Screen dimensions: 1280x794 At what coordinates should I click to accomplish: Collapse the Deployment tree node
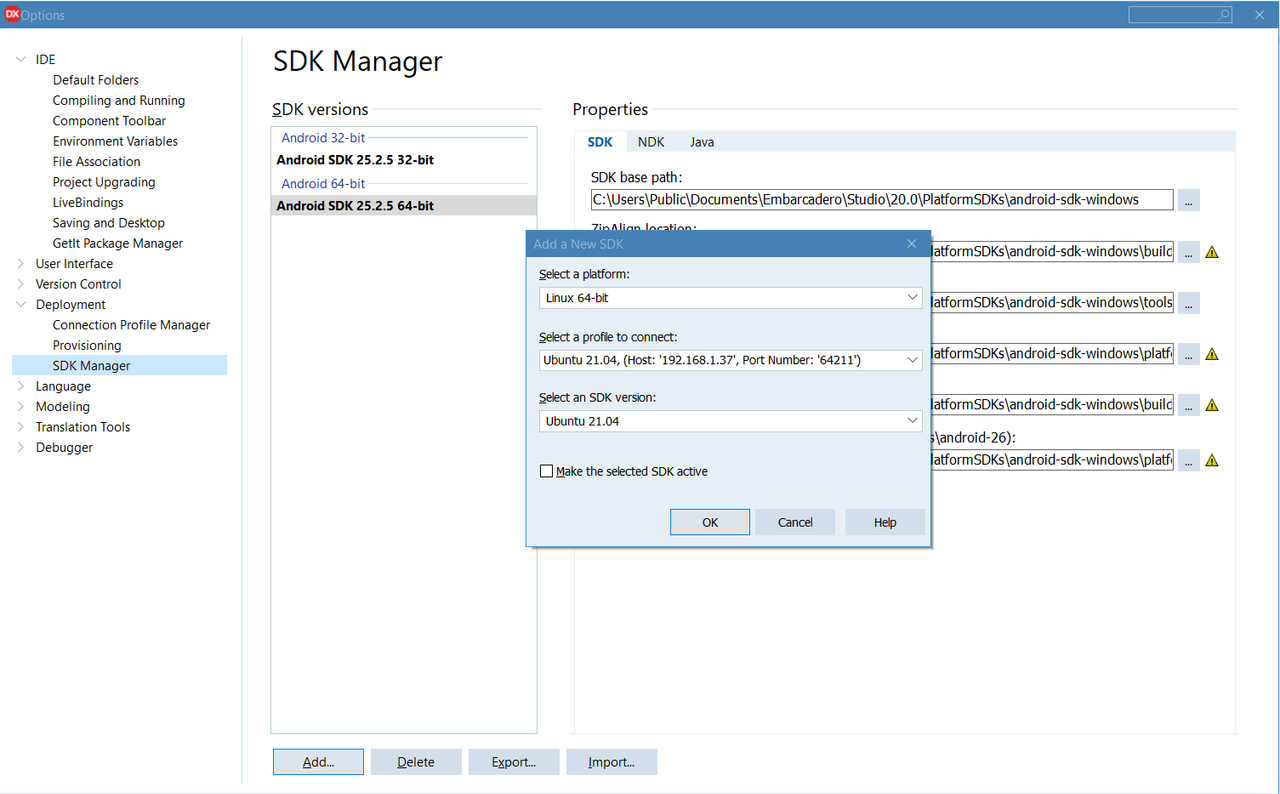21,305
